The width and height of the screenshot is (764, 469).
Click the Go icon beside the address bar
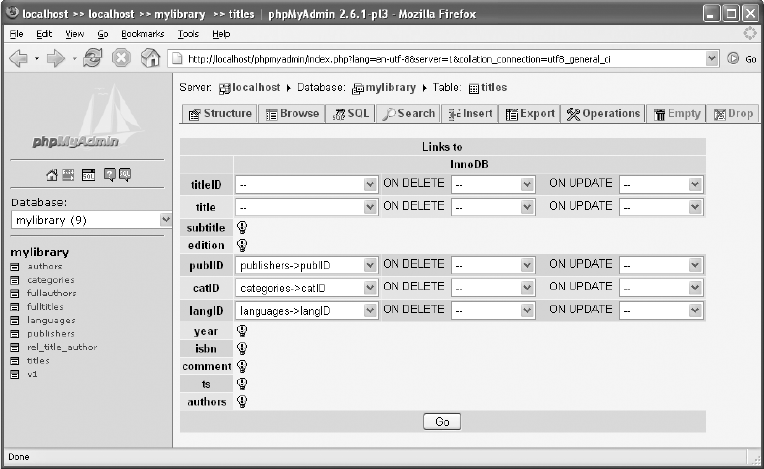[733, 59]
